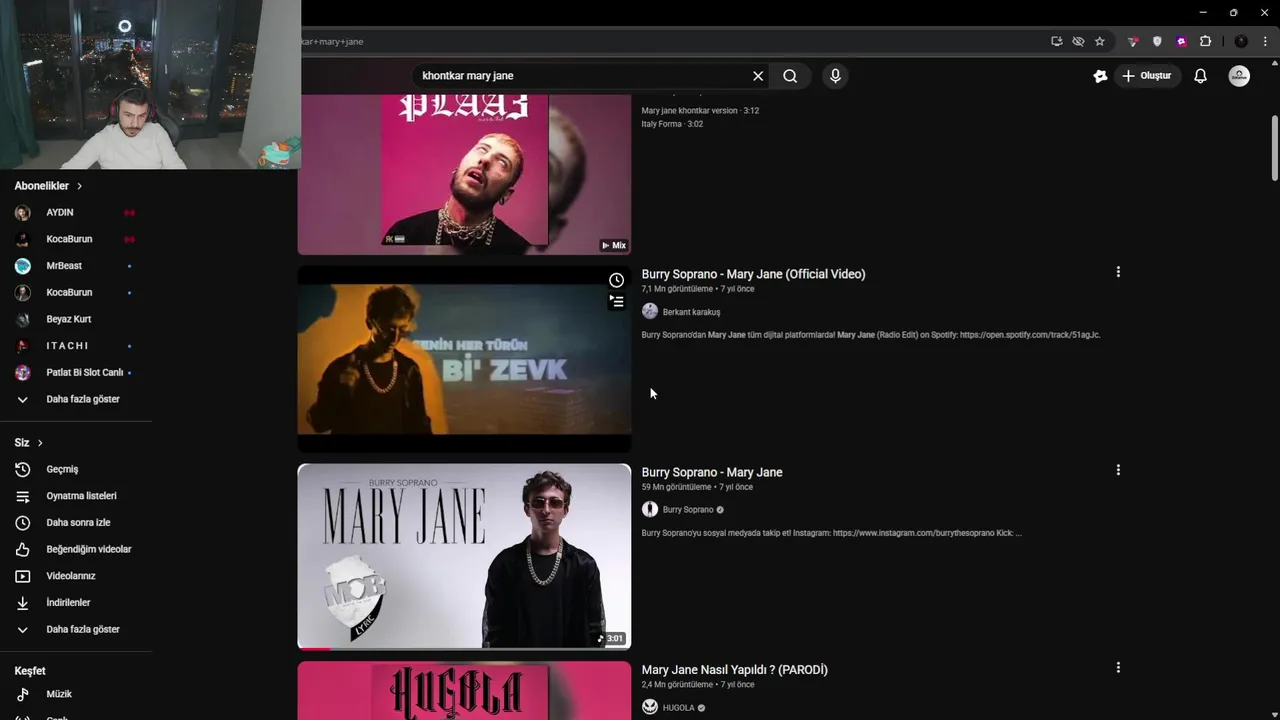
Task: Open the Chrome profile avatar
Action: 1241,42
